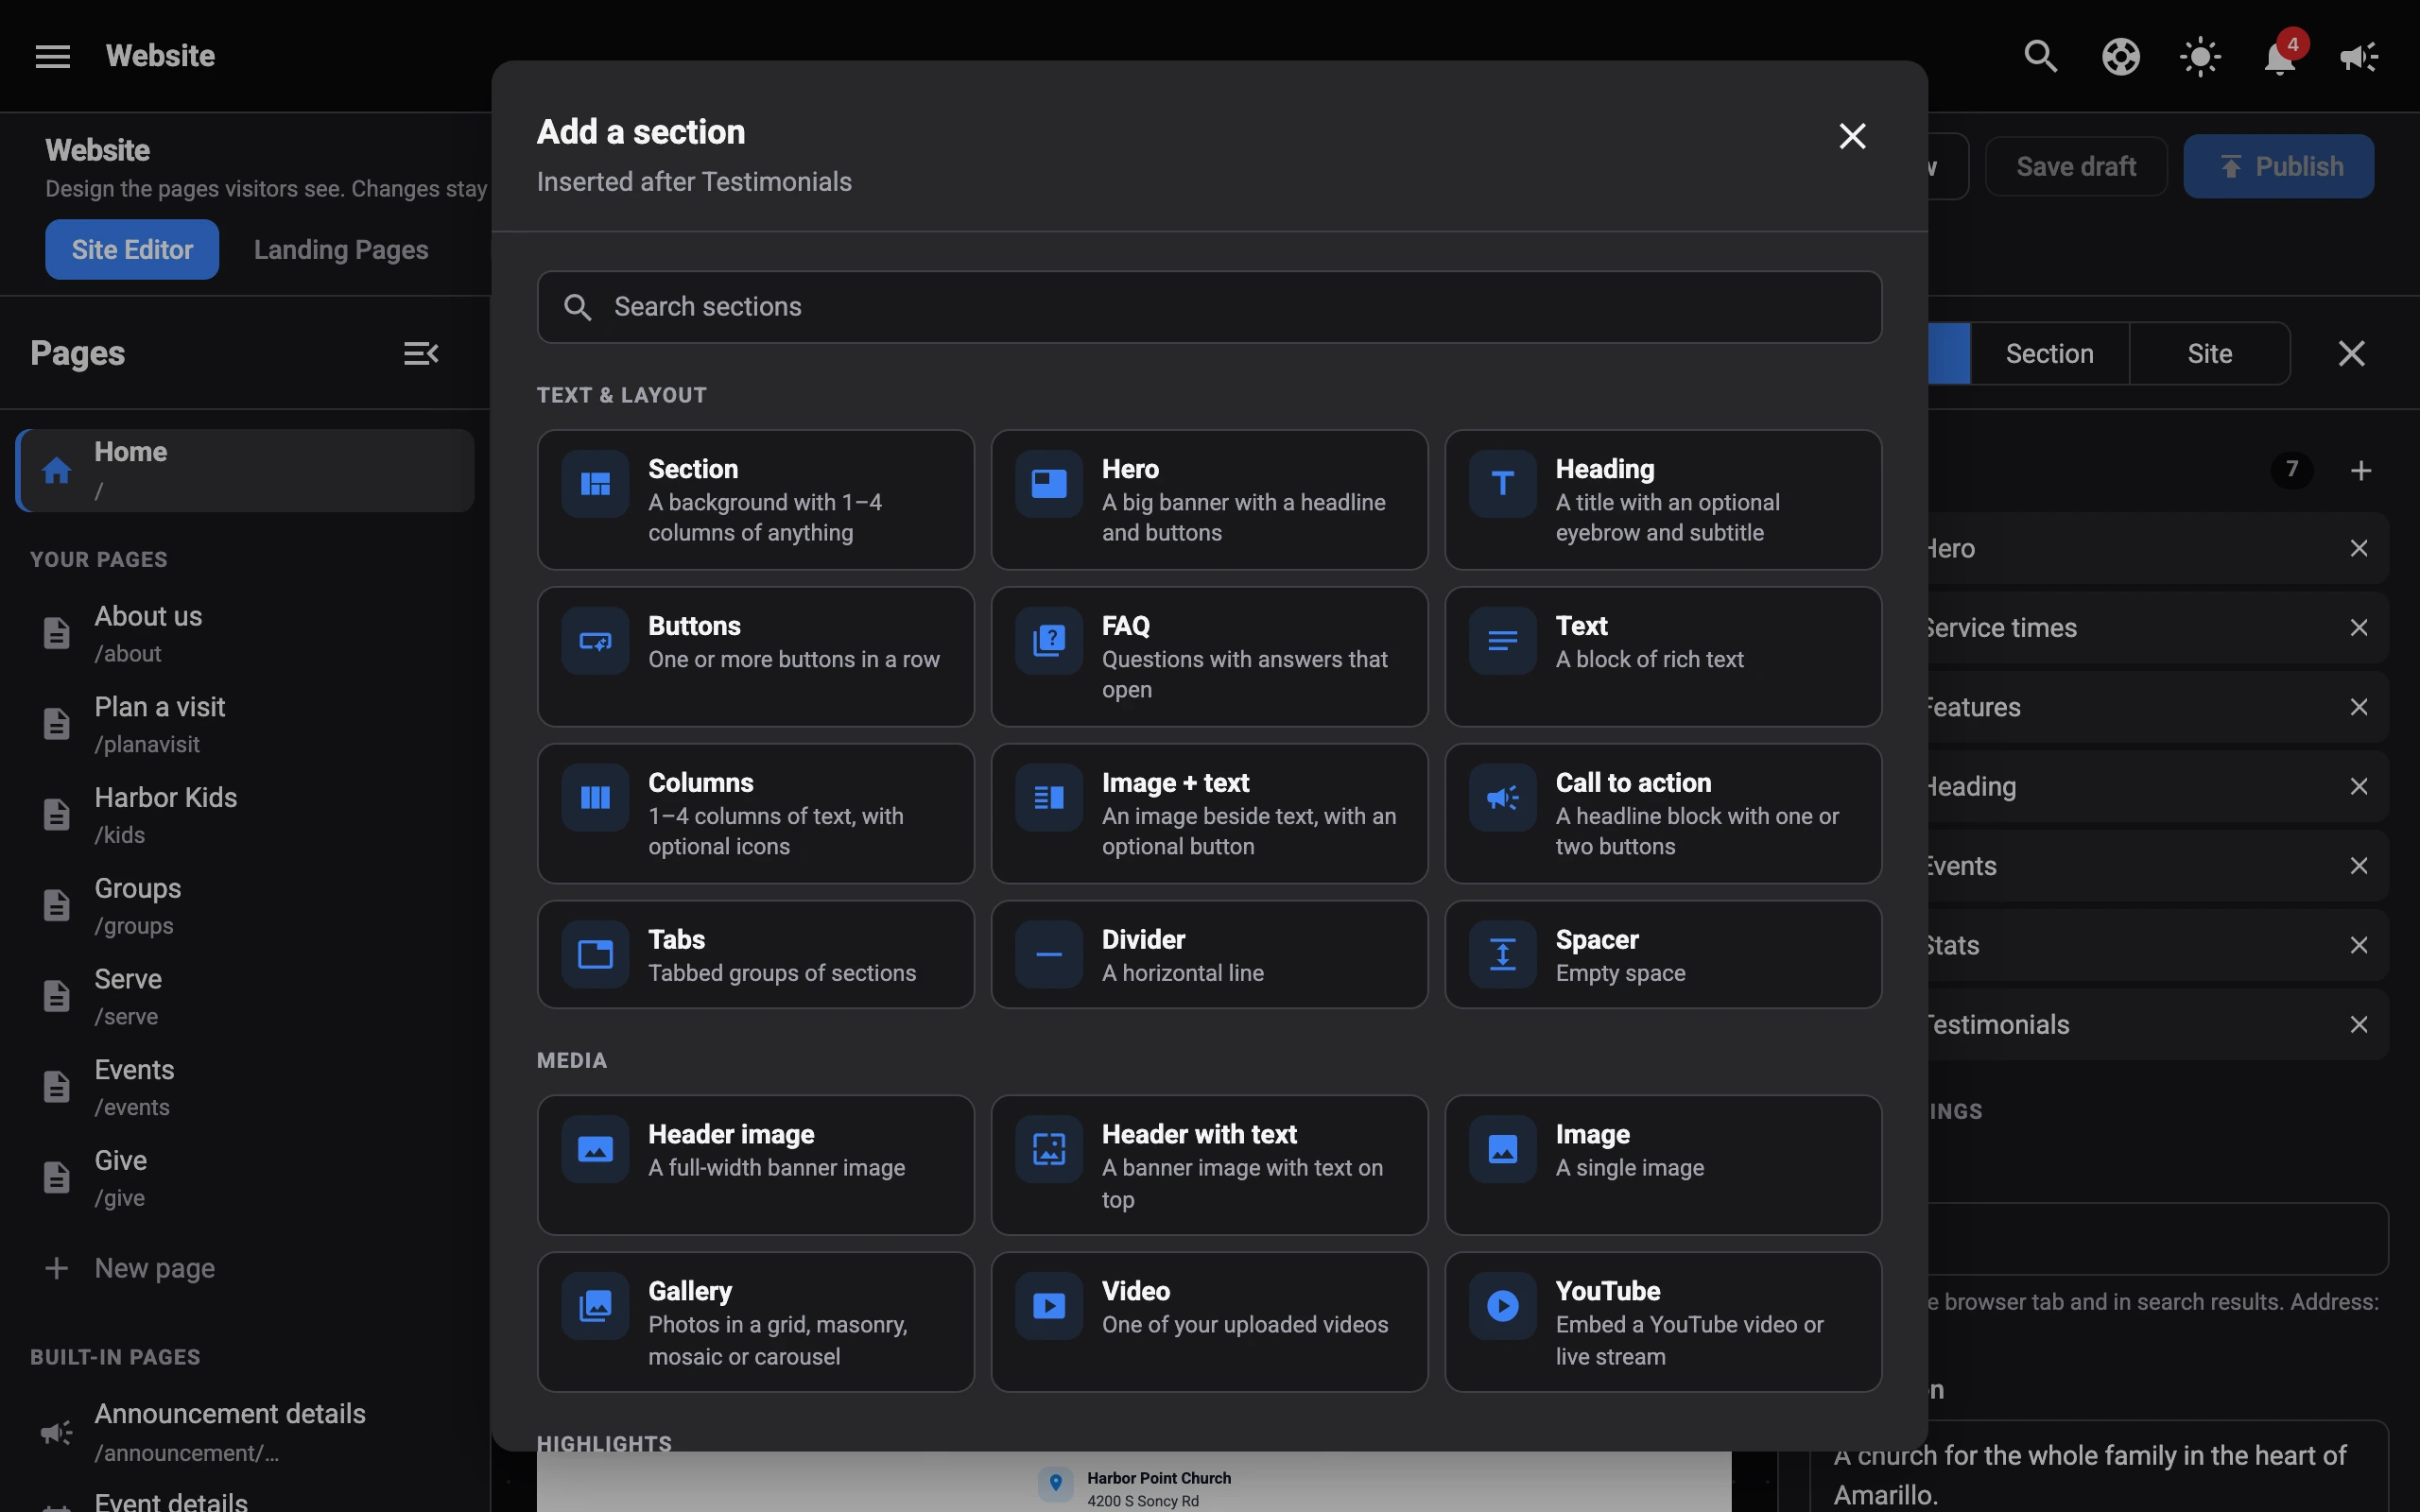Switch to the Site Editor tab
The width and height of the screenshot is (2420, 1512).
[132, 249]
